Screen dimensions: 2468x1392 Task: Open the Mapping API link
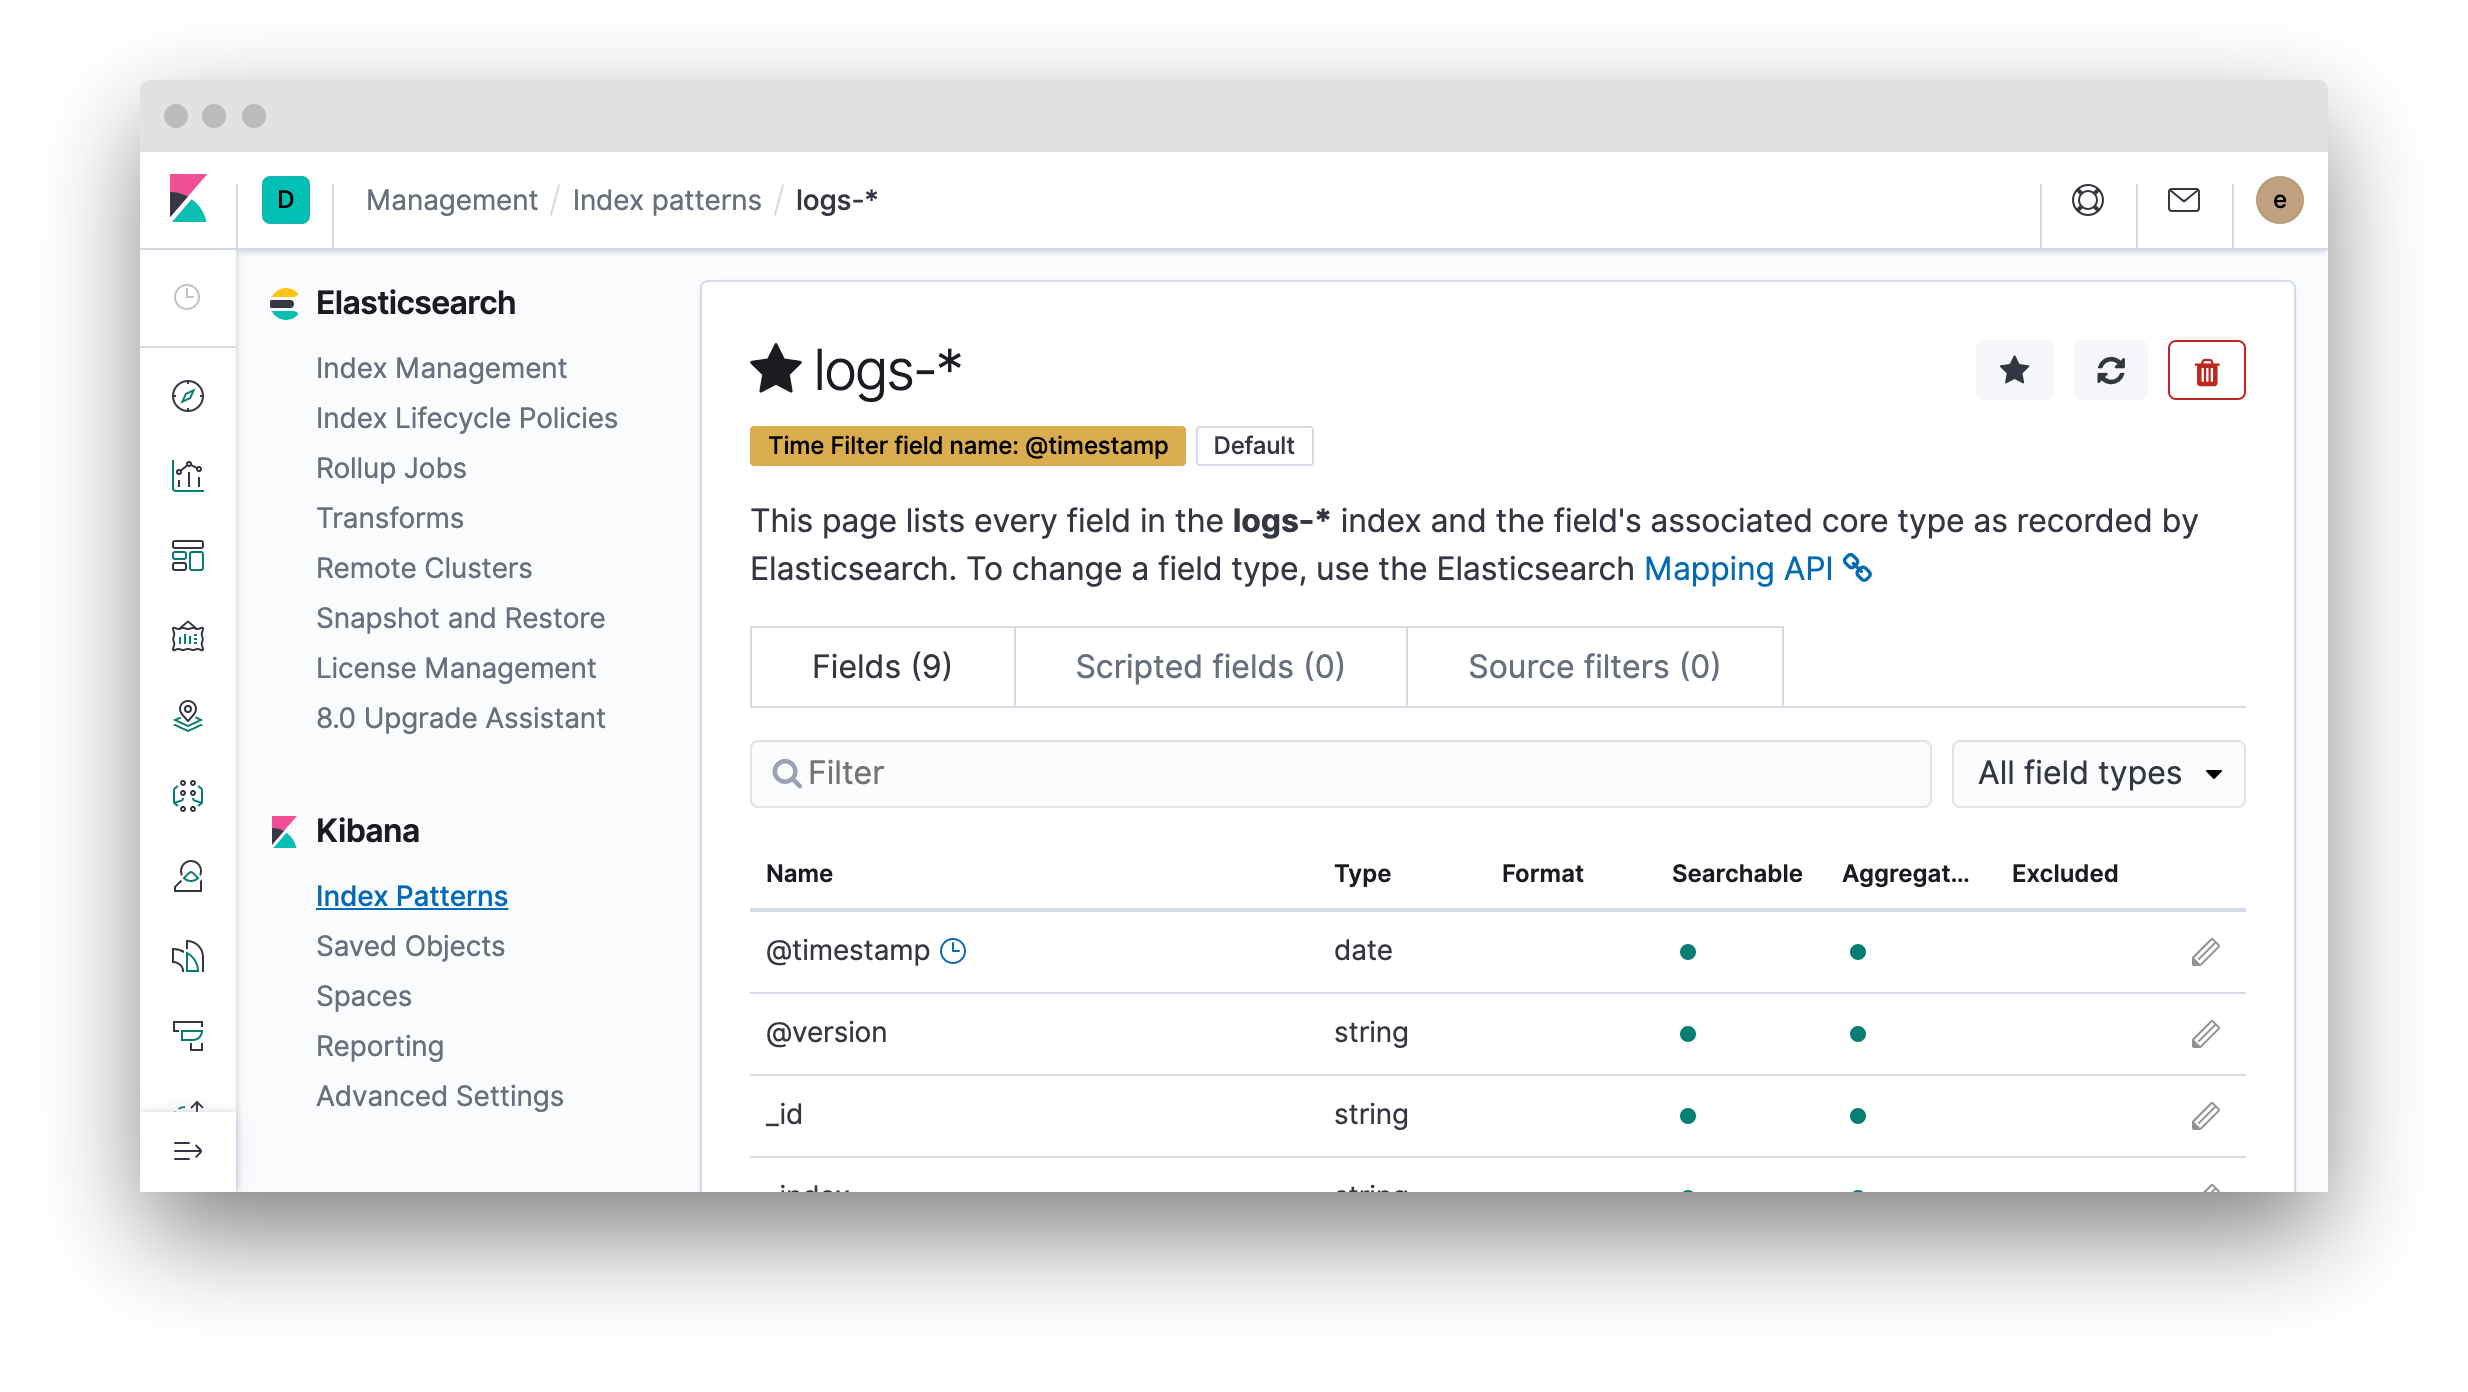point(1738,569)
